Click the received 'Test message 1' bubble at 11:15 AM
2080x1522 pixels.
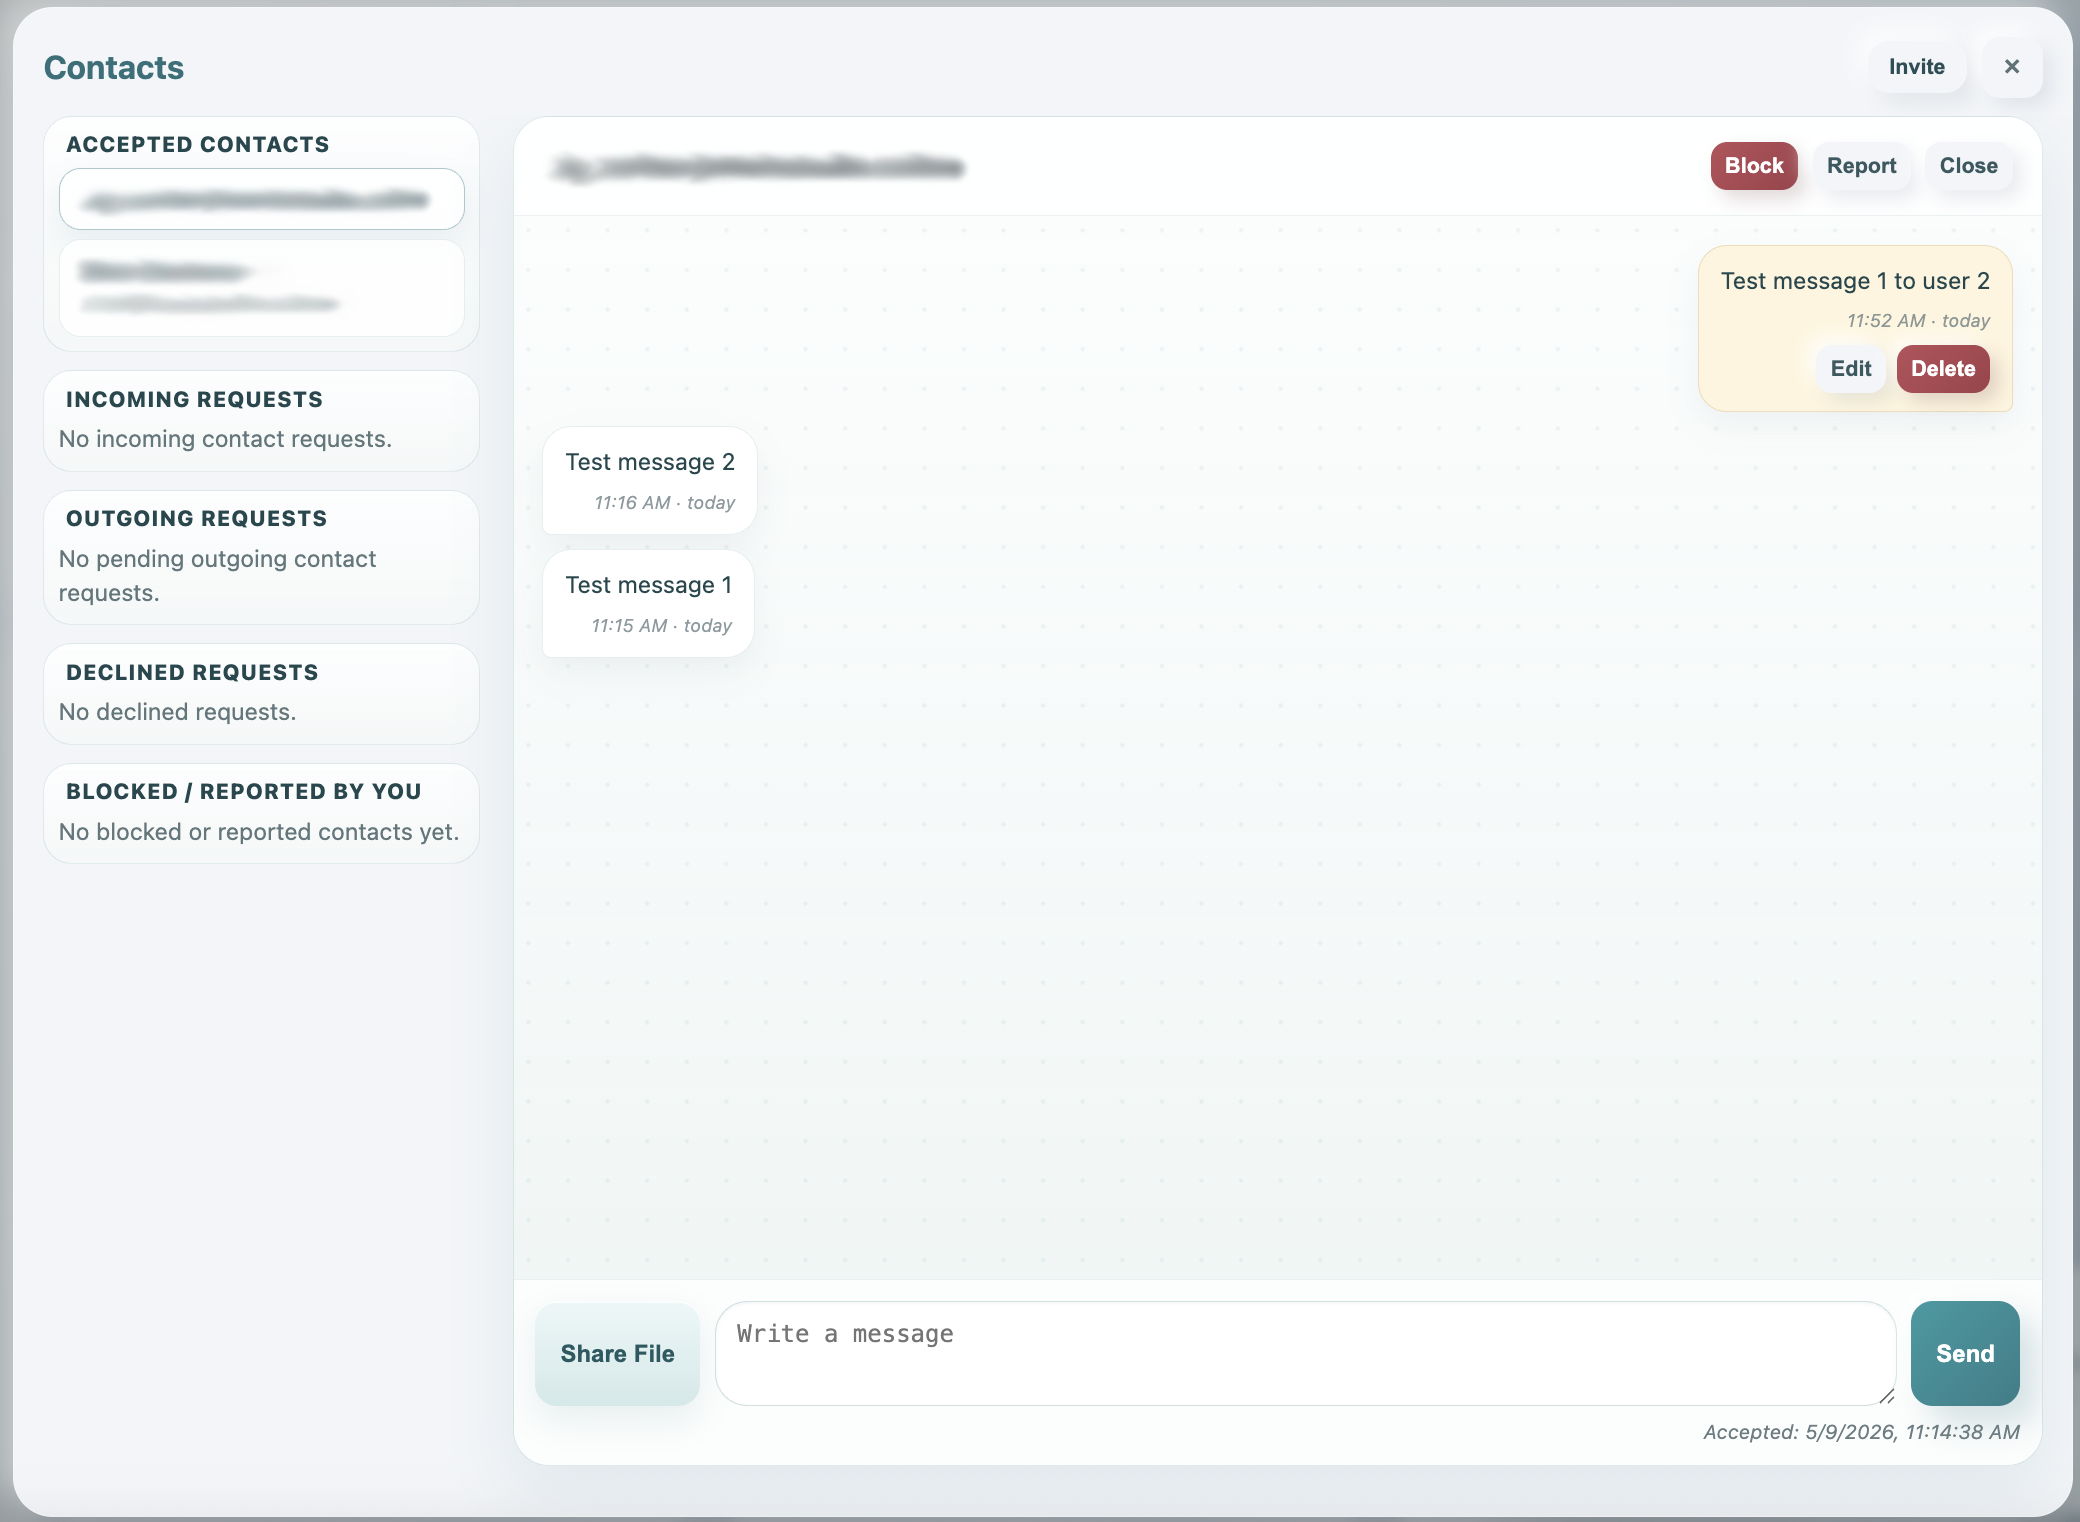648,604
